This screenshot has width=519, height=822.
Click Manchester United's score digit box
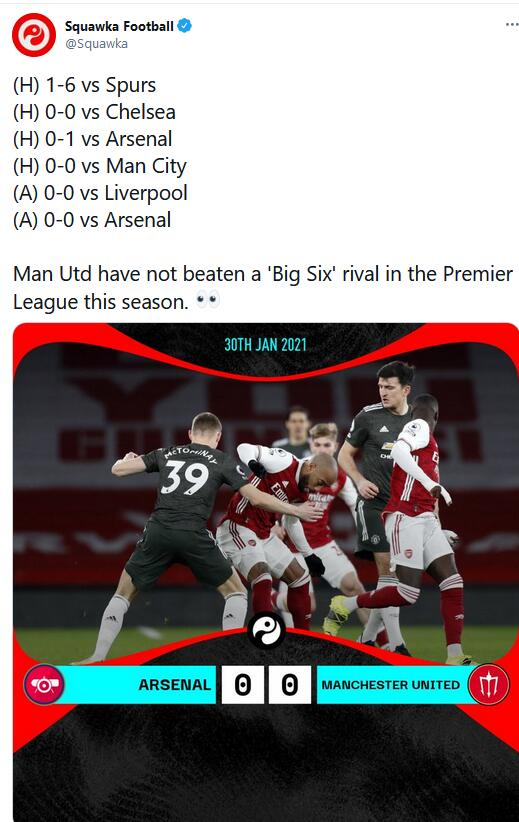[x=290, y=685]
